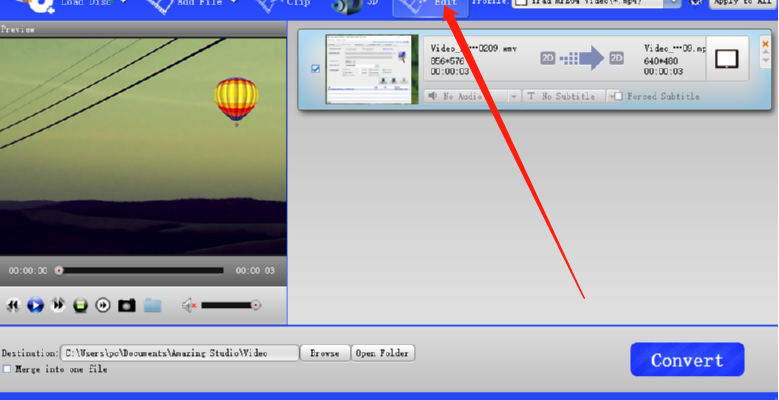
Task: Take a snapshot with camera icon
Action: [127, 305]
